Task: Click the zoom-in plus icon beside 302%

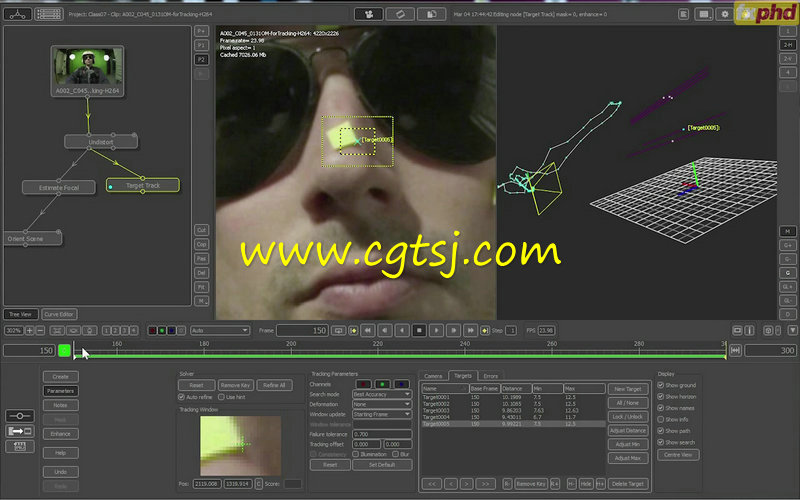Action: [29, 331]
